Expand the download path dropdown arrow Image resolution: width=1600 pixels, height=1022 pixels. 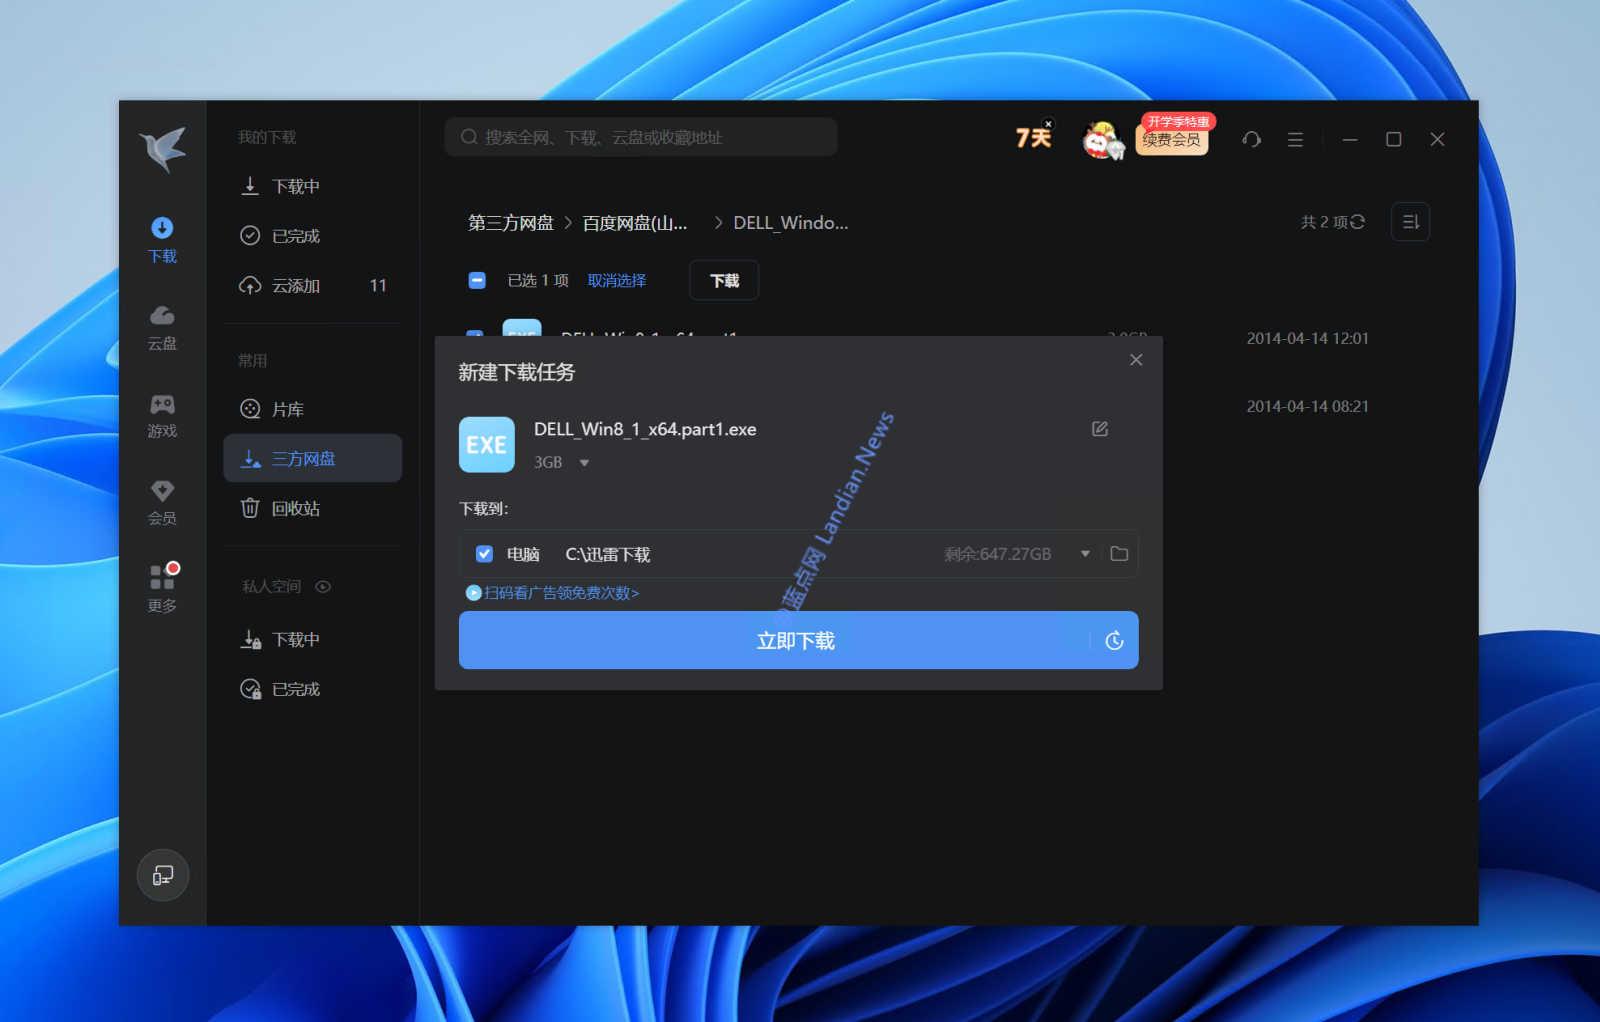[x=1085, y=554]
